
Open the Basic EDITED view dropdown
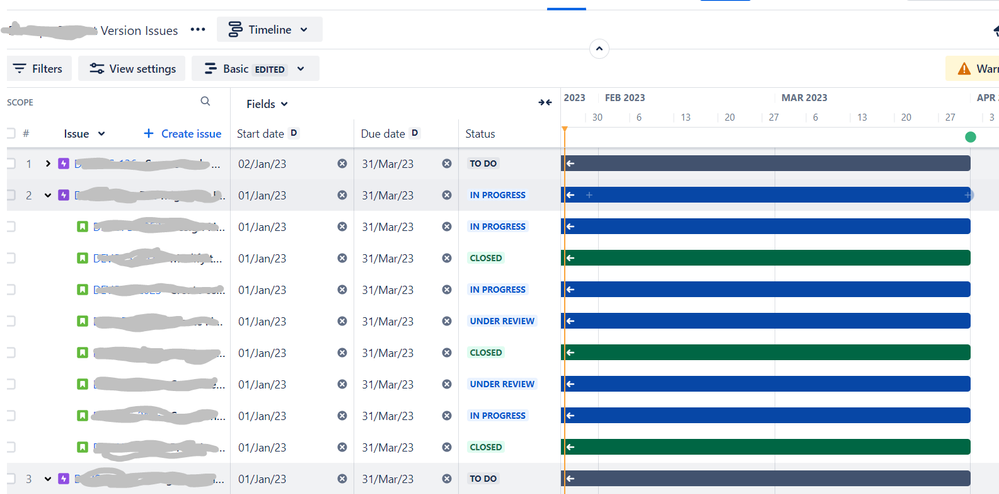(255, 69)
